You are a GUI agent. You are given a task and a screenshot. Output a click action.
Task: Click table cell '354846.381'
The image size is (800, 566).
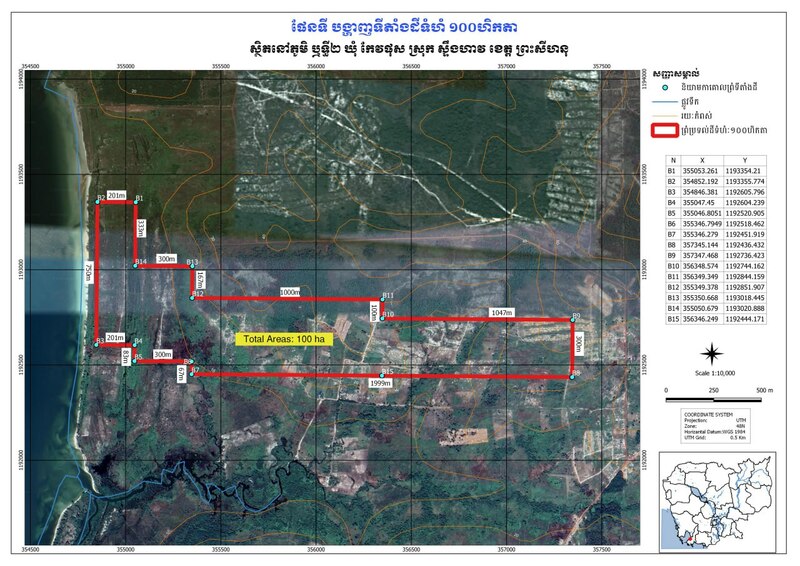[x=703, y=192]
